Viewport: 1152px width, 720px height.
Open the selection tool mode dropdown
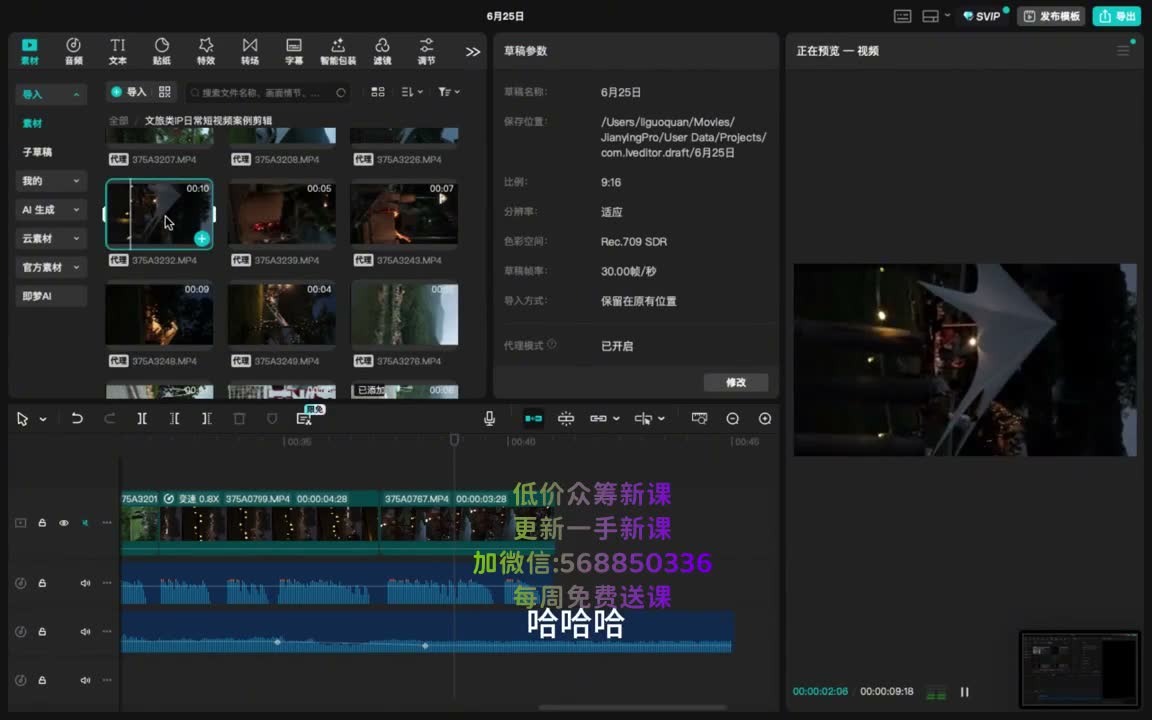pos(43,419)
